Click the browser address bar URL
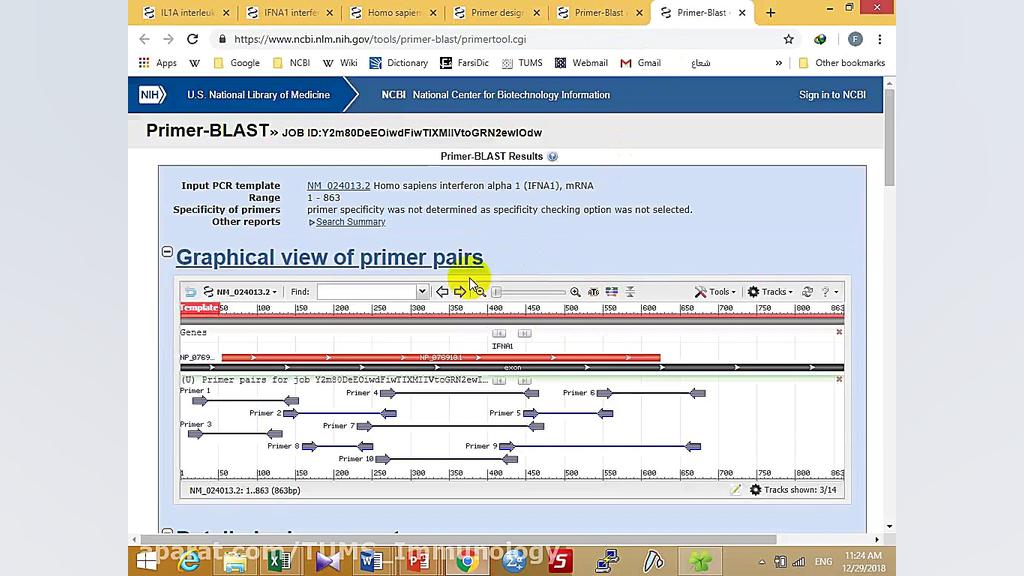The width and height of the screenshot is (1024, 576). click(x=380, y=39)
